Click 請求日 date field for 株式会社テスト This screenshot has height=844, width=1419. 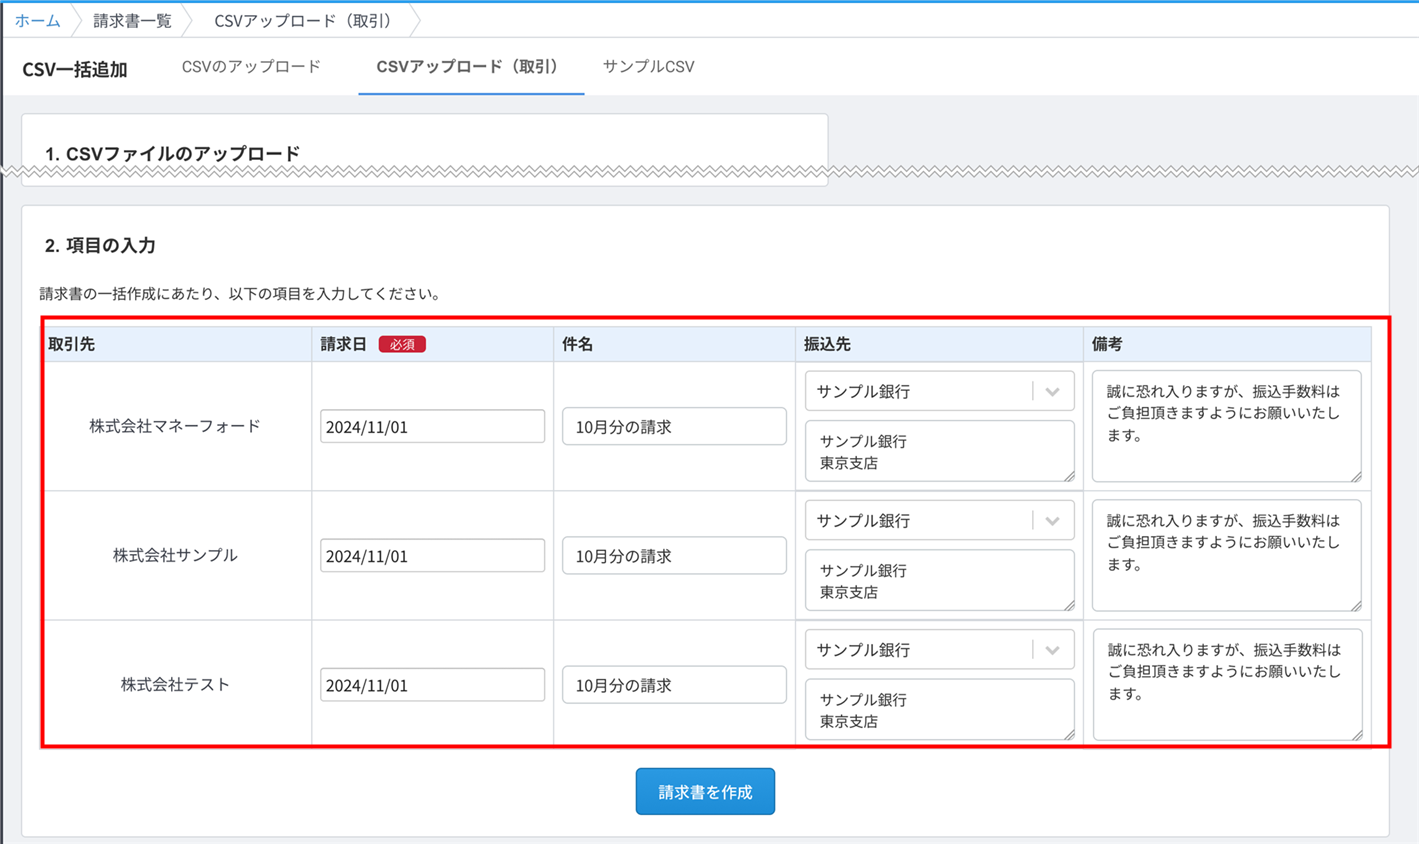click(432, 685)
